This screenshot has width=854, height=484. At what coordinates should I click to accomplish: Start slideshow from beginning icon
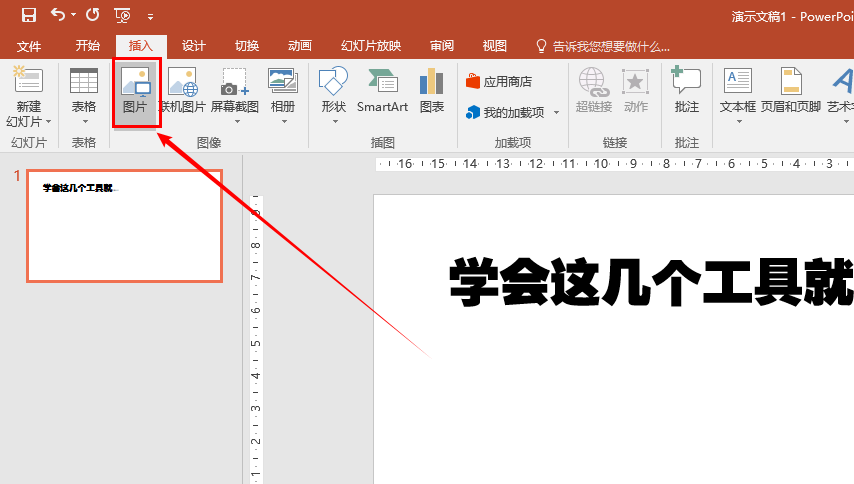[x=123, y=15]
